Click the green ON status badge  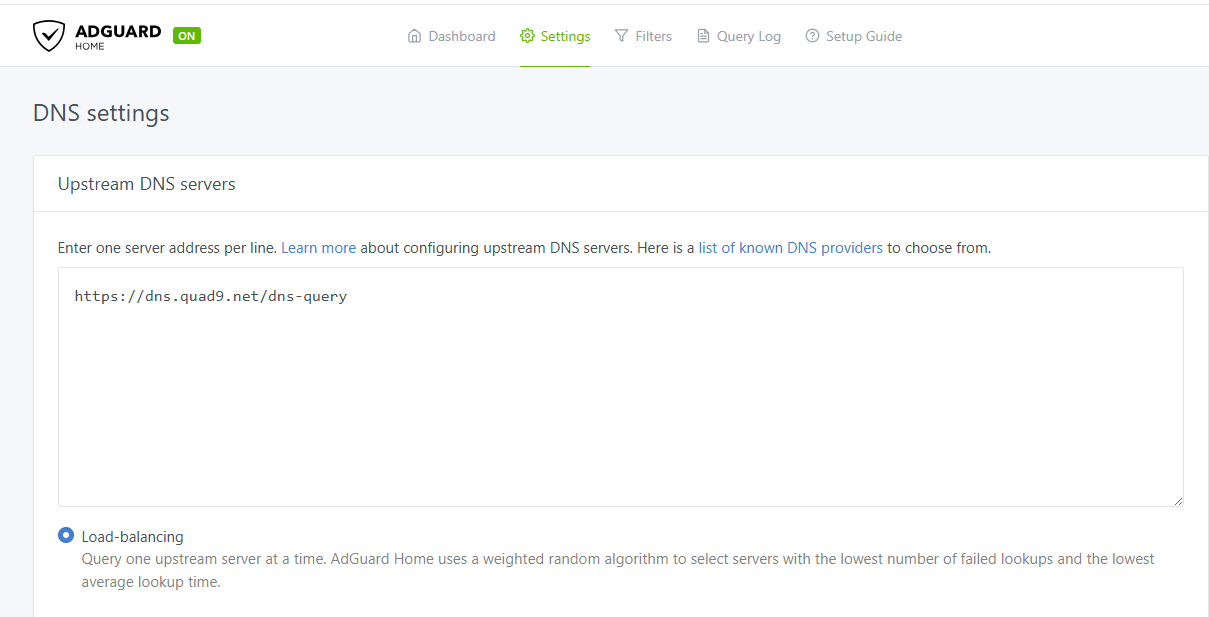(187, 36)
